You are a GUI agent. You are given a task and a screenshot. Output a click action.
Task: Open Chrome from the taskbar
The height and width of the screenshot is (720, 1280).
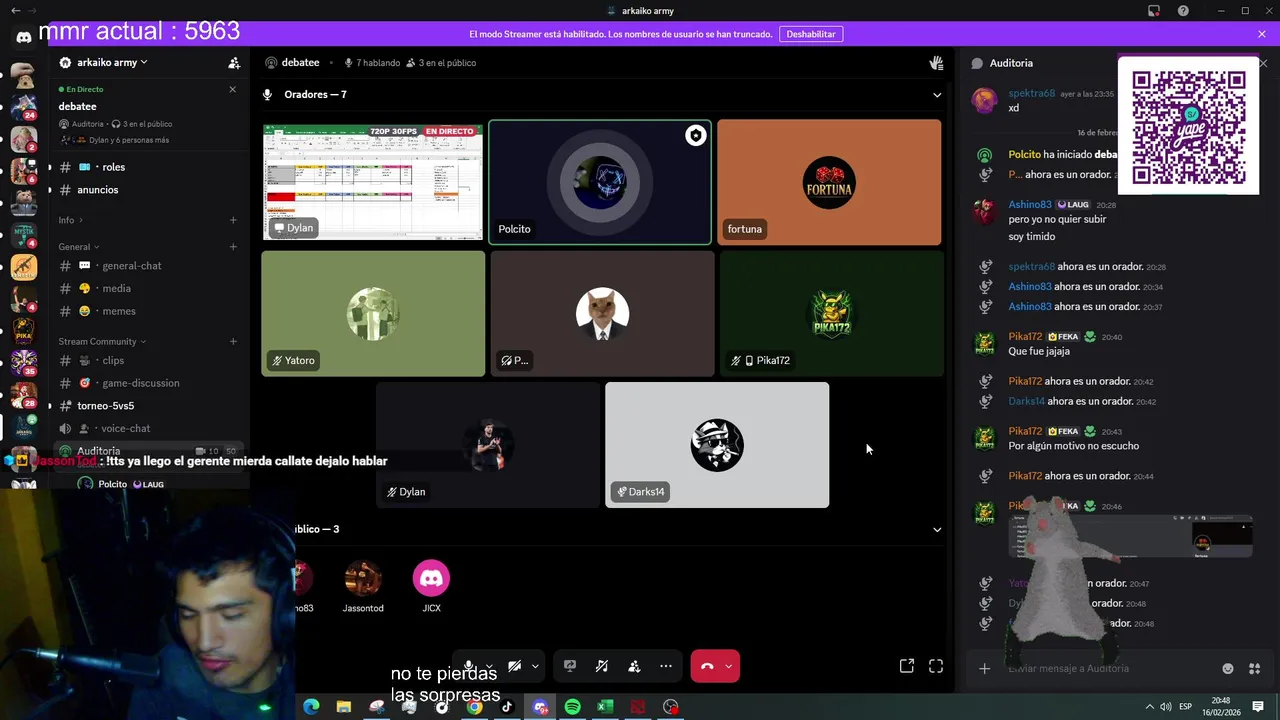[x=474, y=707]
